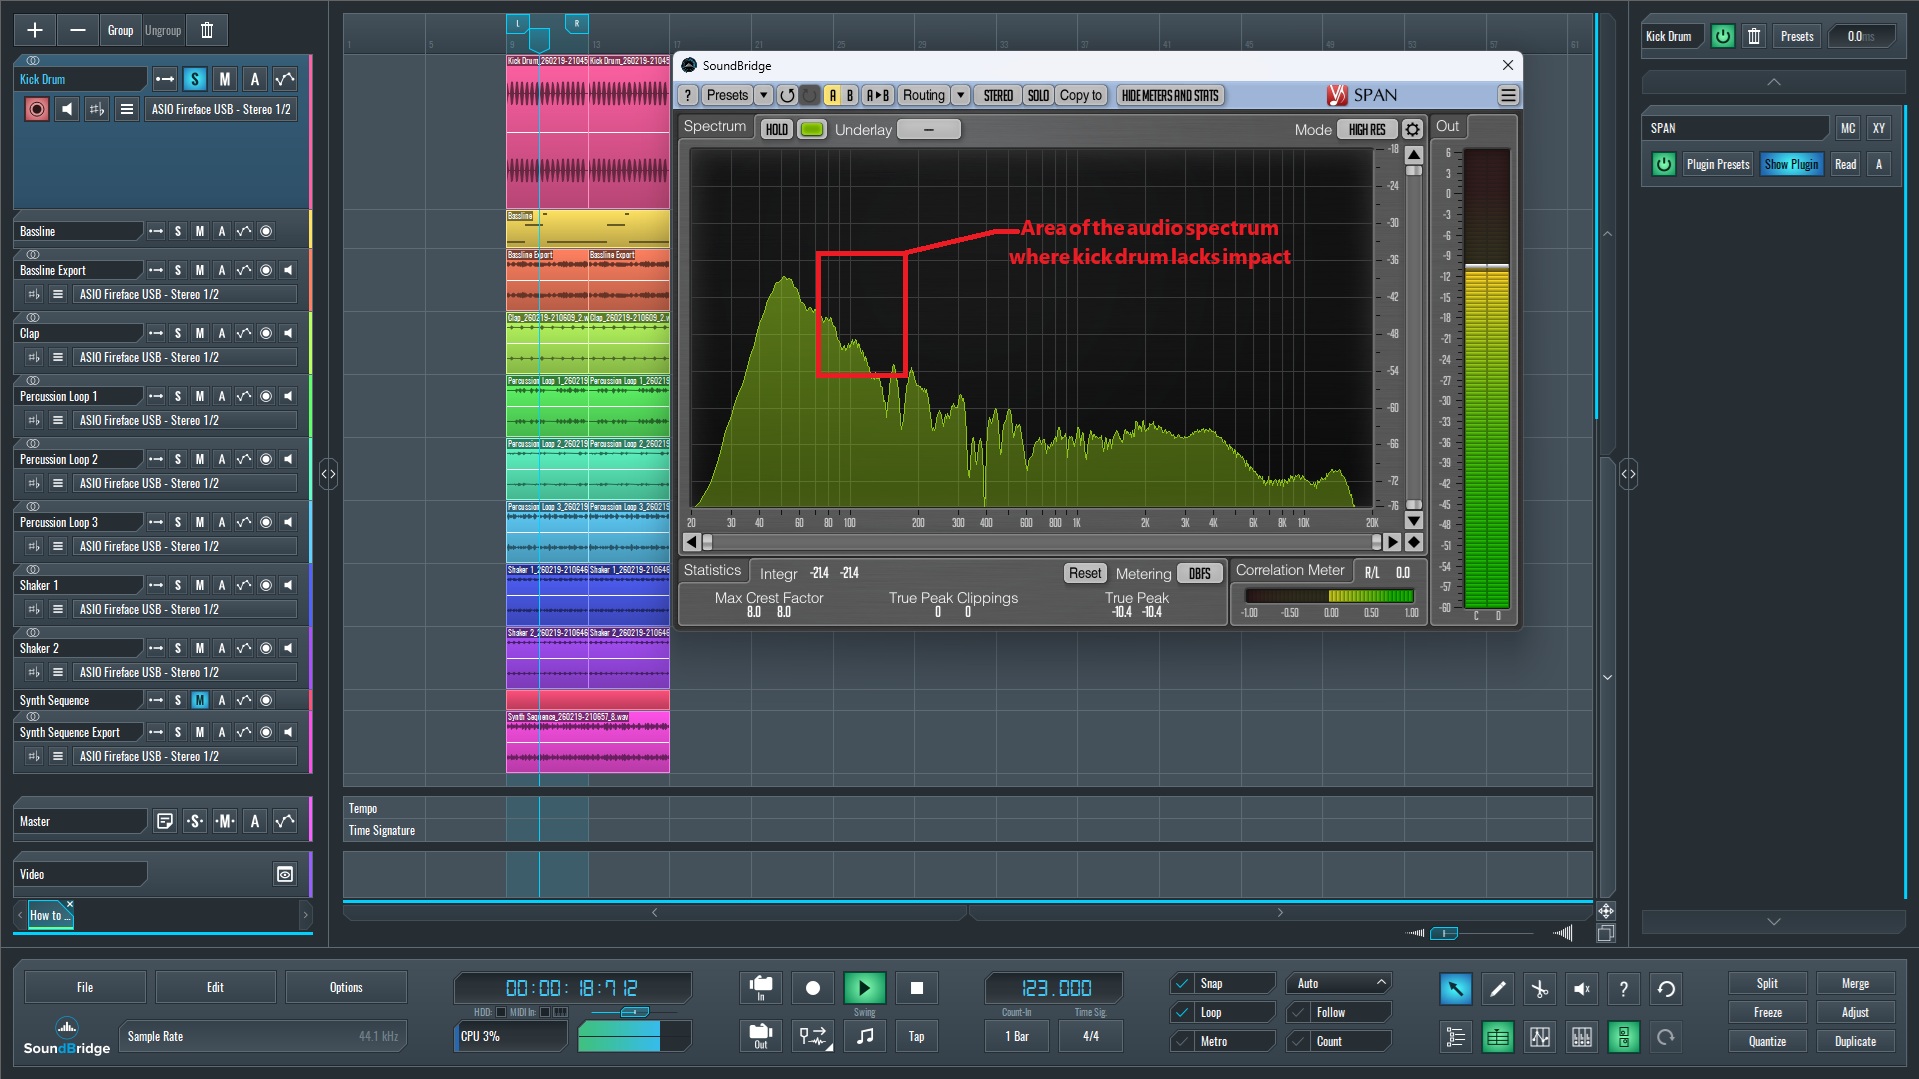Select the scissors cut tool
This screenshot has width=1919, height=1079.
[1540, 989]
